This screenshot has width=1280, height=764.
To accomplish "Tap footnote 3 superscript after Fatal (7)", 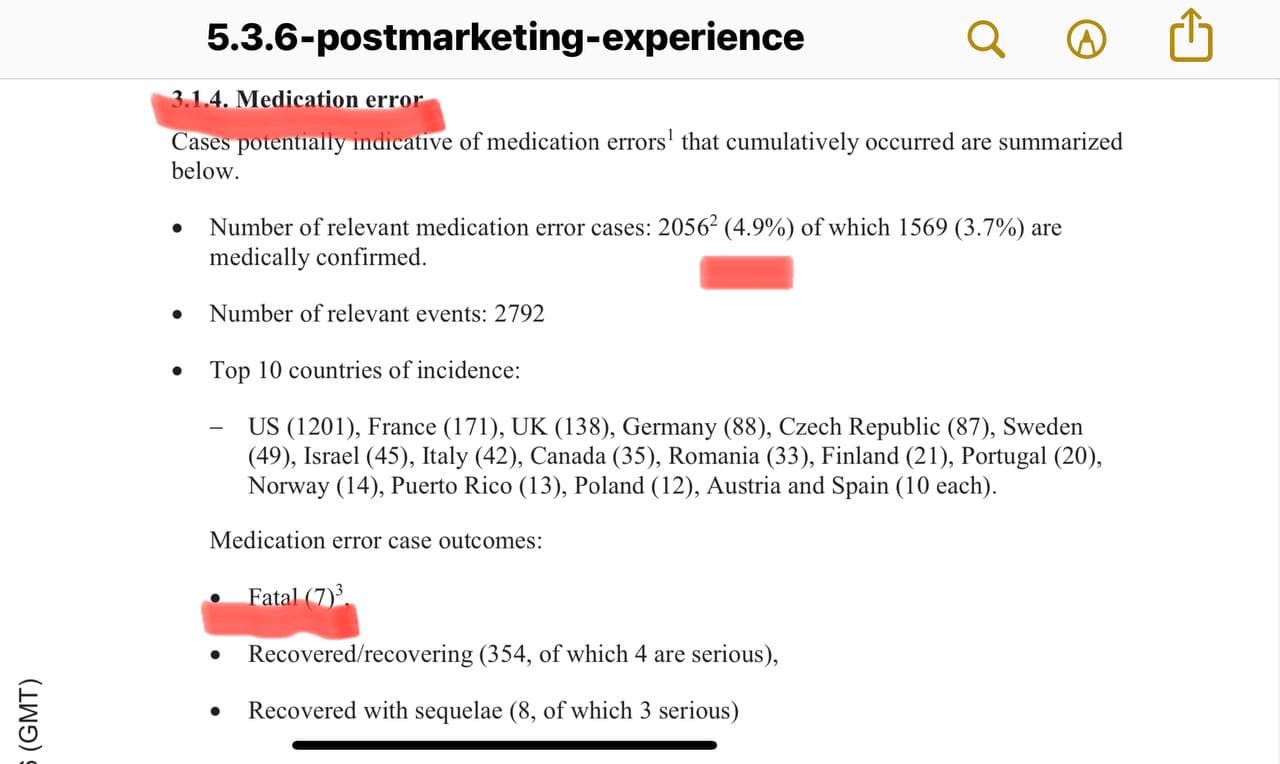I will coord(340,590).
